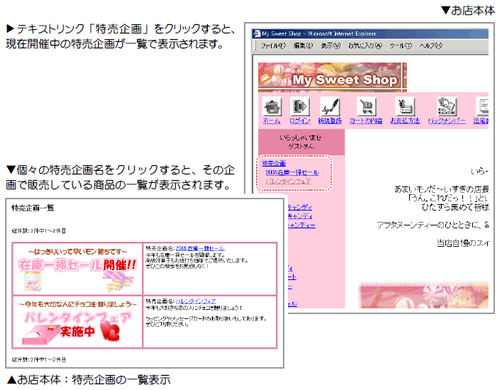The width and height of the screenshot is (500, 390).
Task: Open the back number newsletter icon
Action: pos(447,107)
